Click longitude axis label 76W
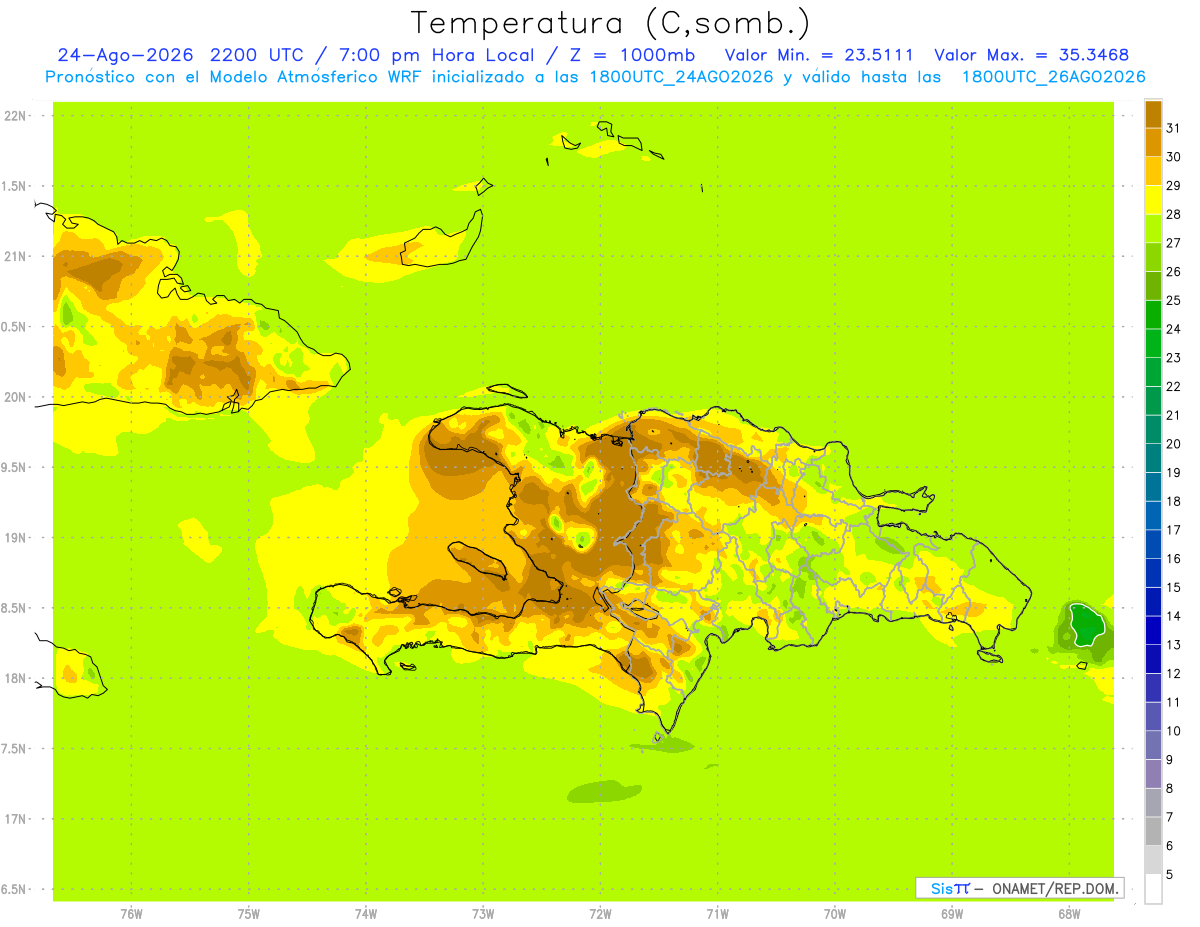 132,914
